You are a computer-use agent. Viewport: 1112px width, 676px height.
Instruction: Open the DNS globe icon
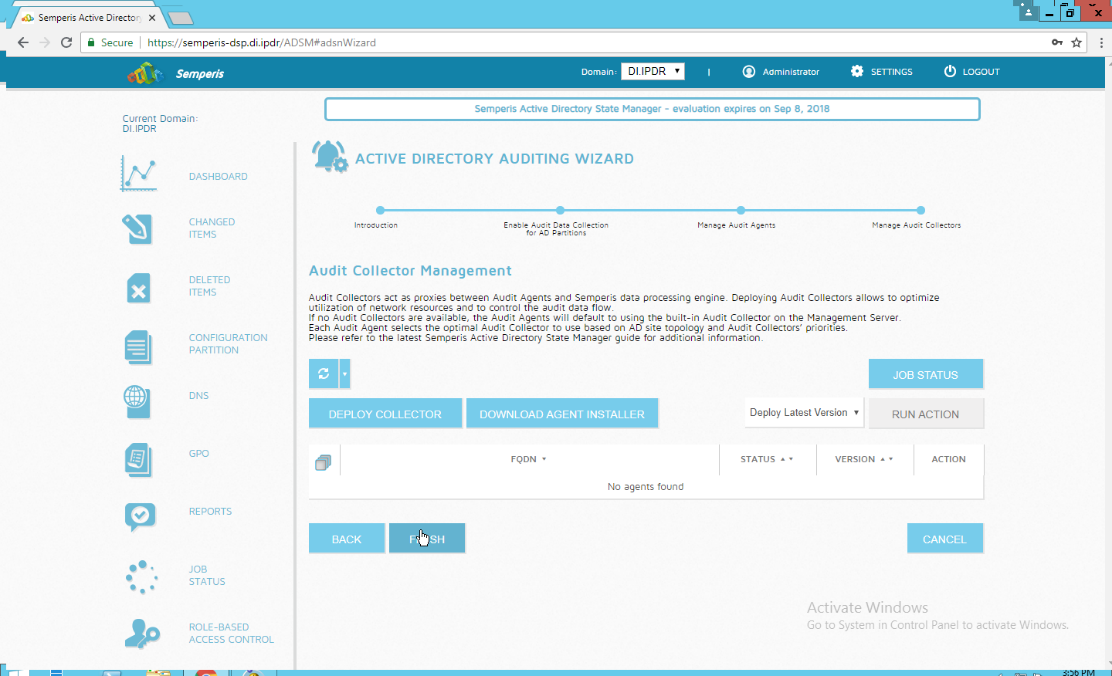[x=138, y=401]
